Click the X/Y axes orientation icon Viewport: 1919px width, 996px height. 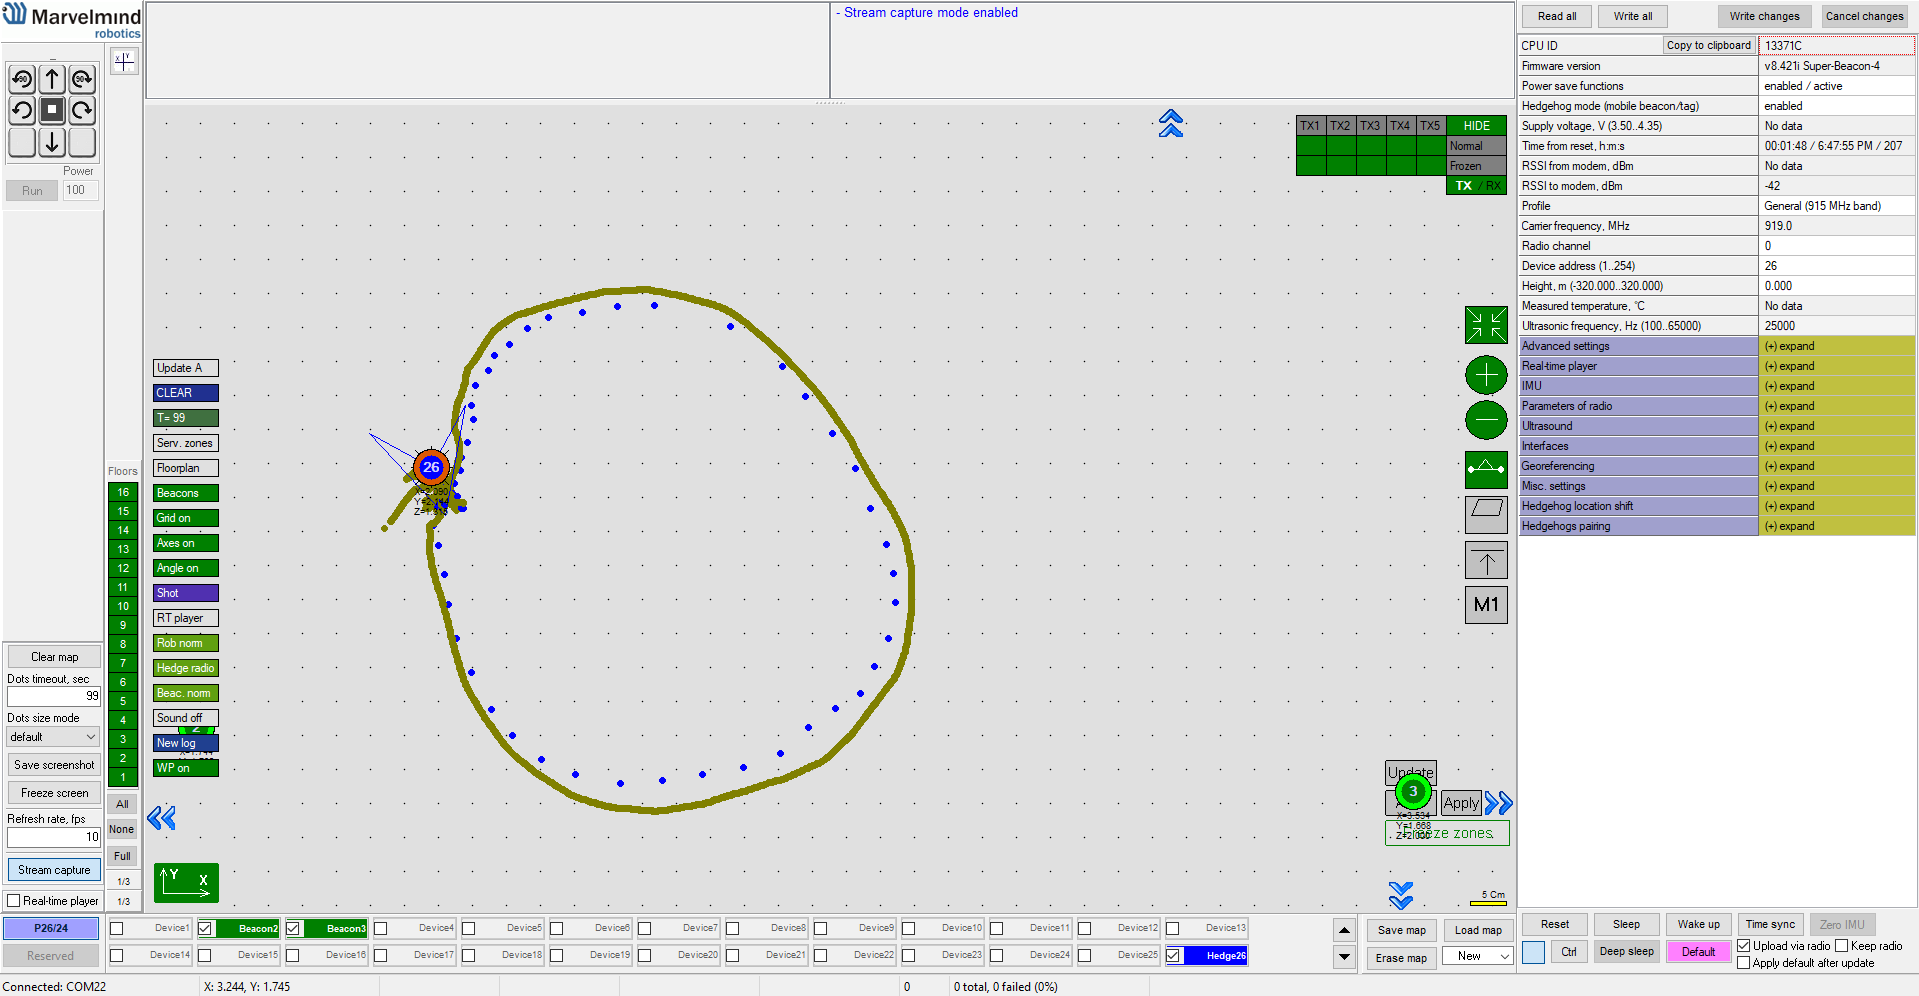point(186,882)
